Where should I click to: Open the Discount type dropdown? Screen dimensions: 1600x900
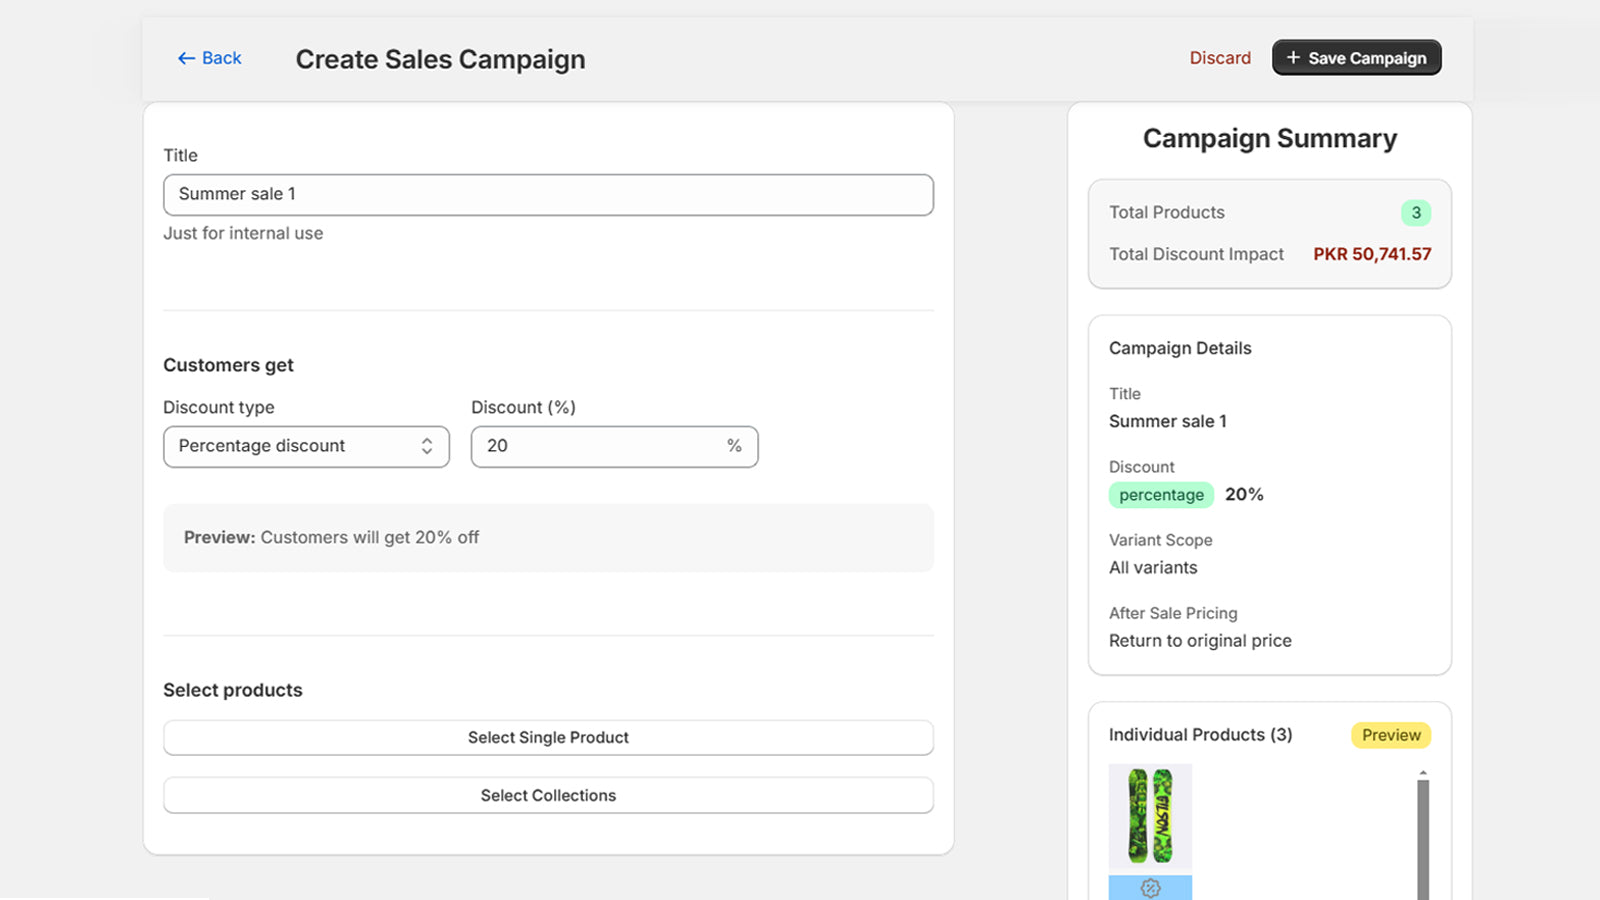click(306, 446)
